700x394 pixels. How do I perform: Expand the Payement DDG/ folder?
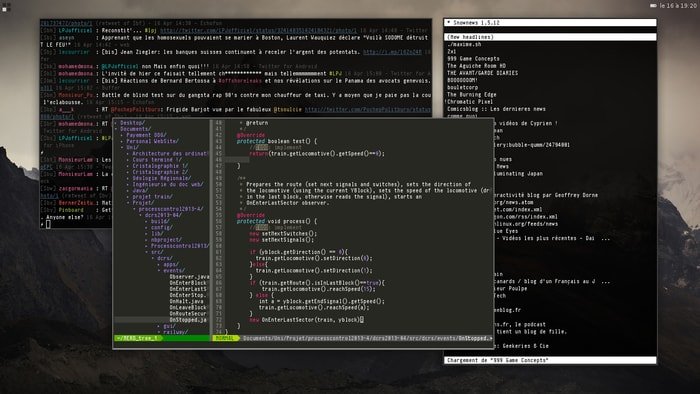[x=146, y=135]
